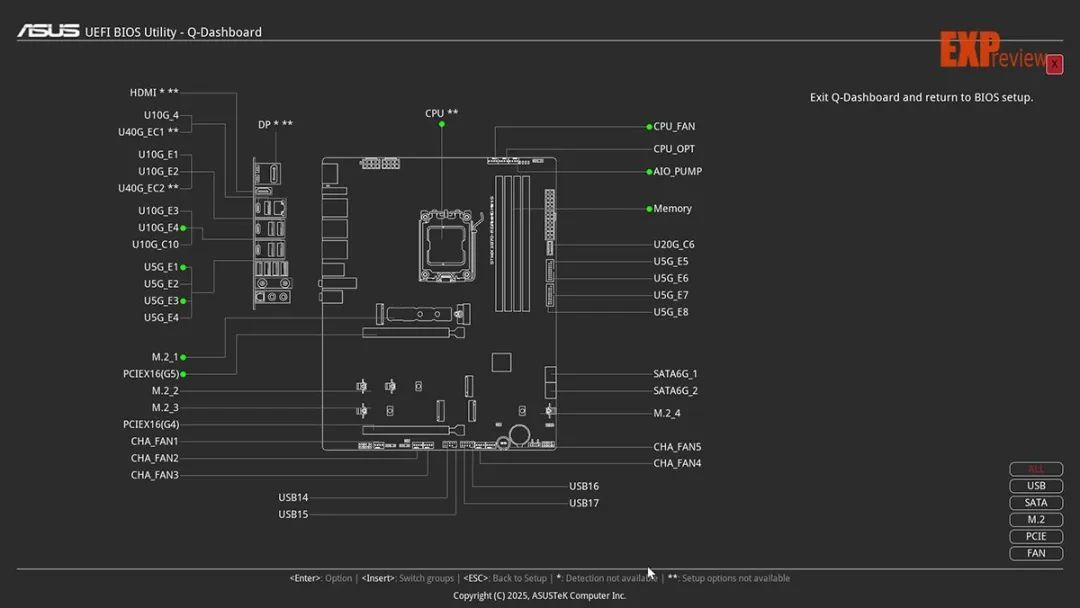Select PCIEX16(G4) slot label
1080x608 pixels.
(151, 424)
